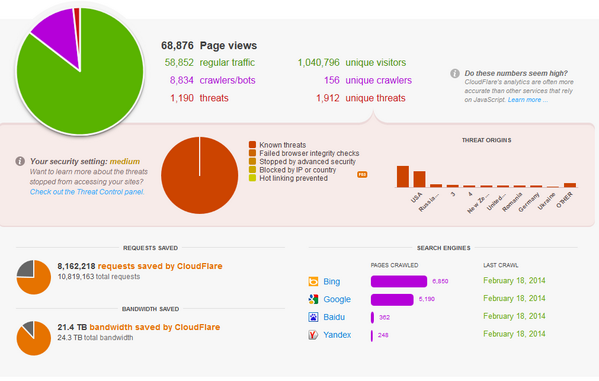Click the Bing logo icon
599x381 pixels.
coord(313,282)
